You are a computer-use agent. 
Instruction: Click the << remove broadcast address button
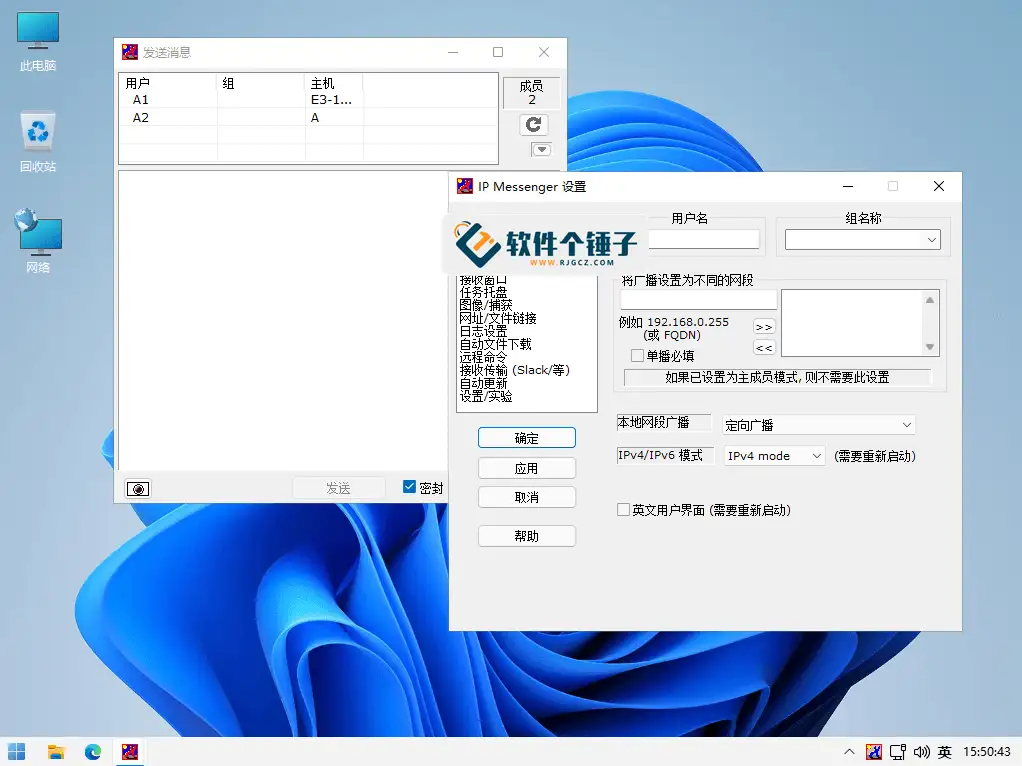click(764, 348)
